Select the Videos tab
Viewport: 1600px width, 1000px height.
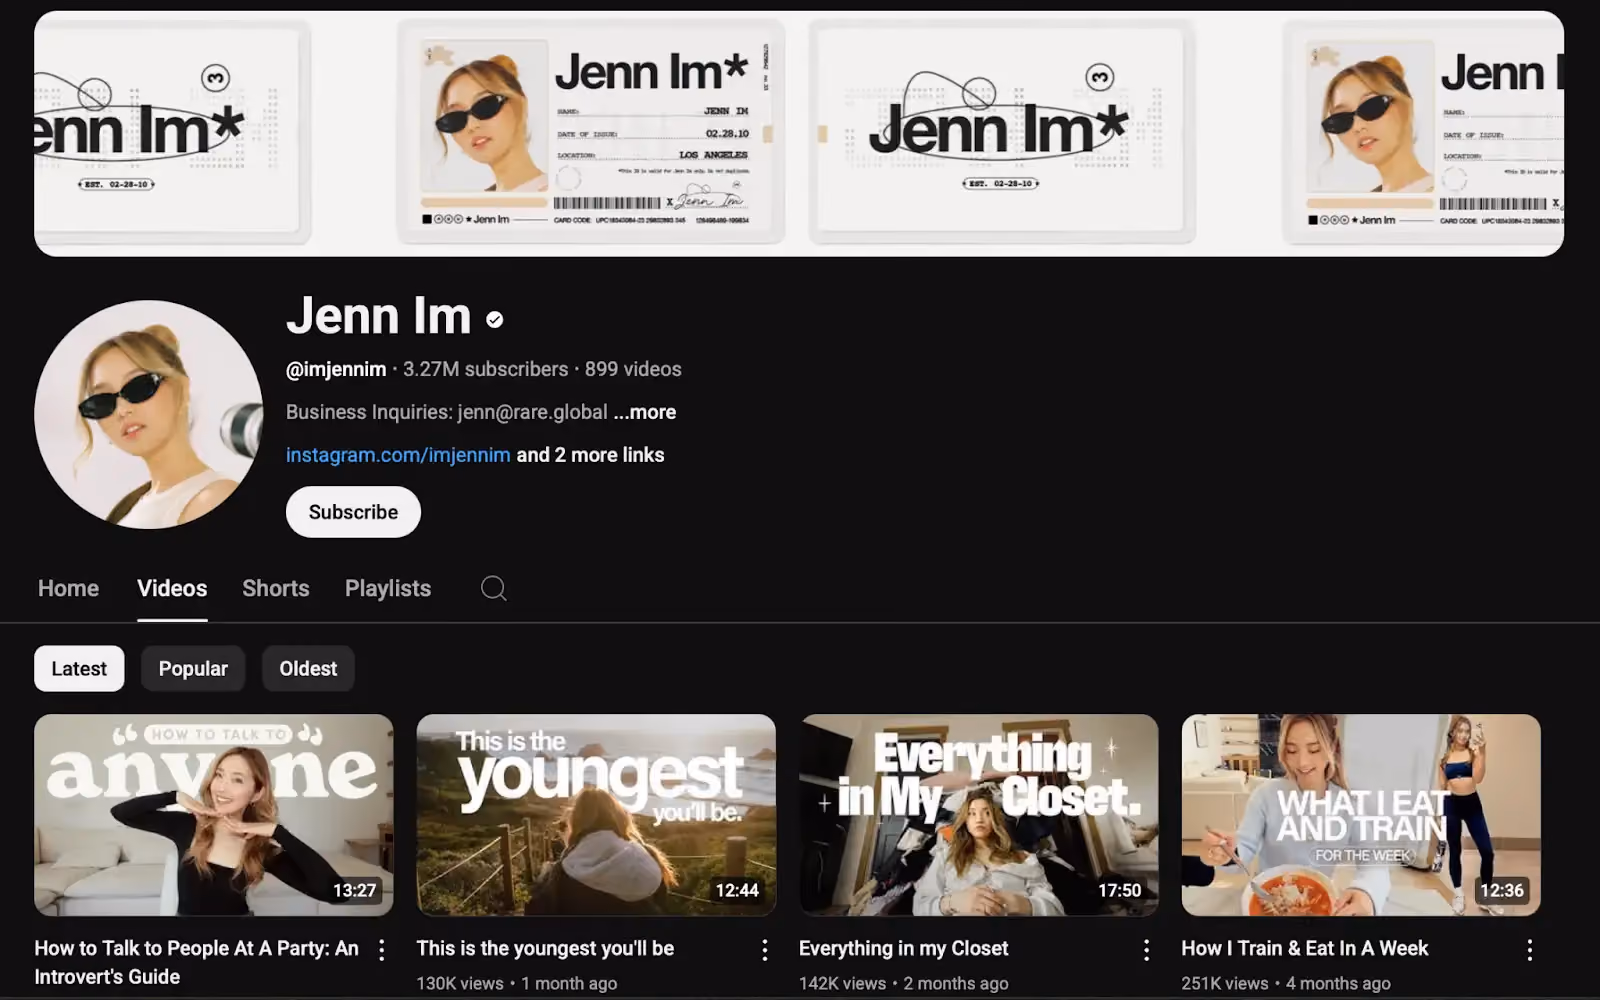tap(172, 588)
